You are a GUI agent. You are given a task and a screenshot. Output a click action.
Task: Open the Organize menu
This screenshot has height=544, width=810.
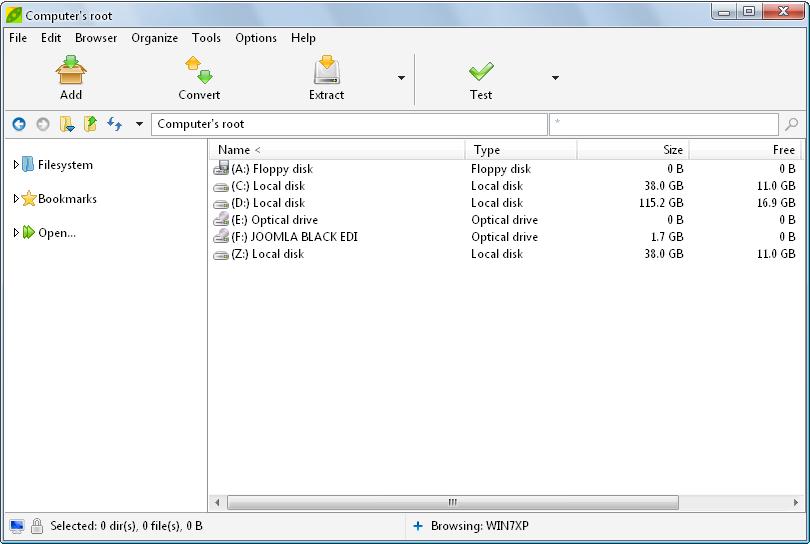(x=154, y=38)
